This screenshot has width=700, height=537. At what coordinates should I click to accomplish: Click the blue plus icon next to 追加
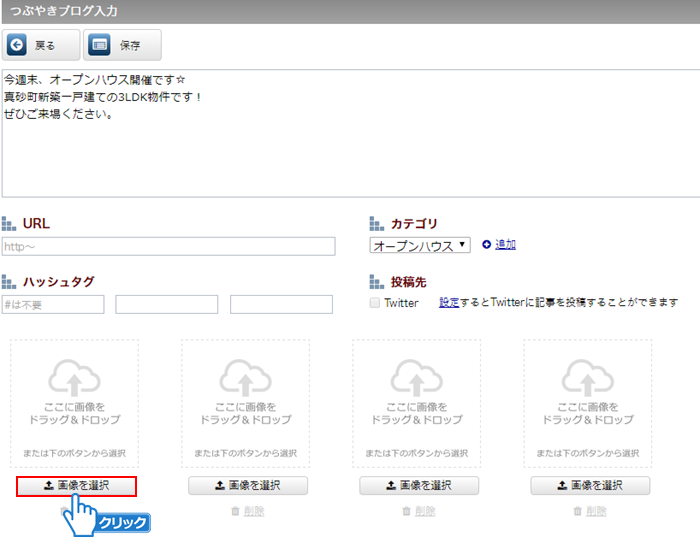(x=487, y=245)
